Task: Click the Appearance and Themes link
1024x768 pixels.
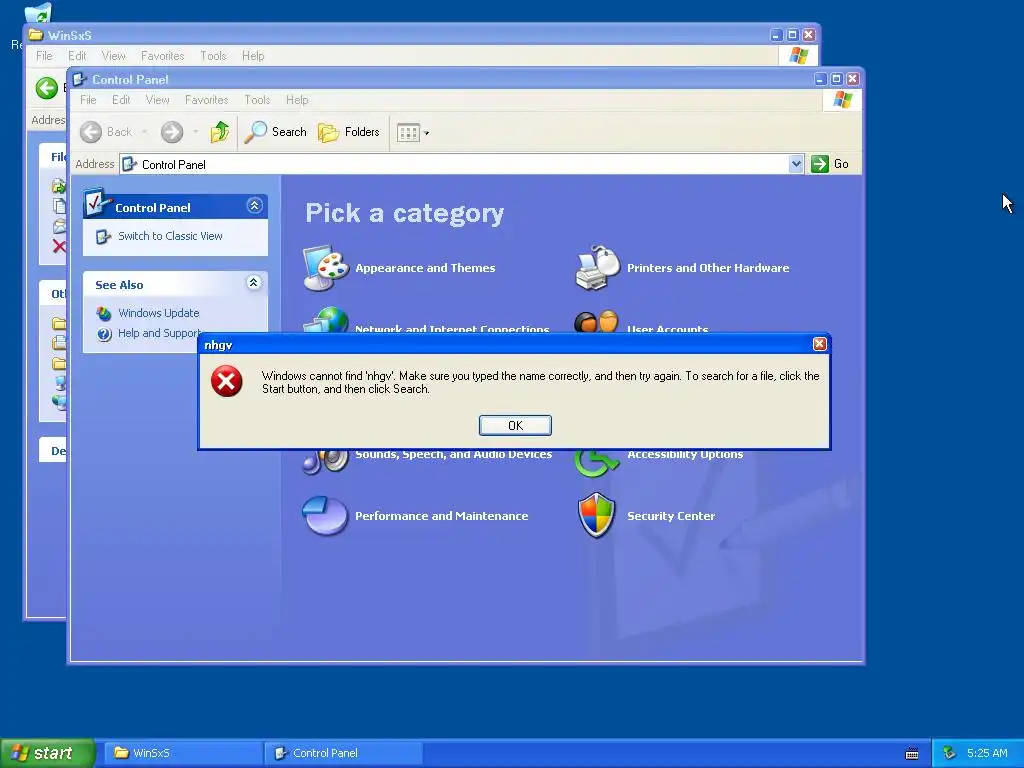Action: point(425,268)
